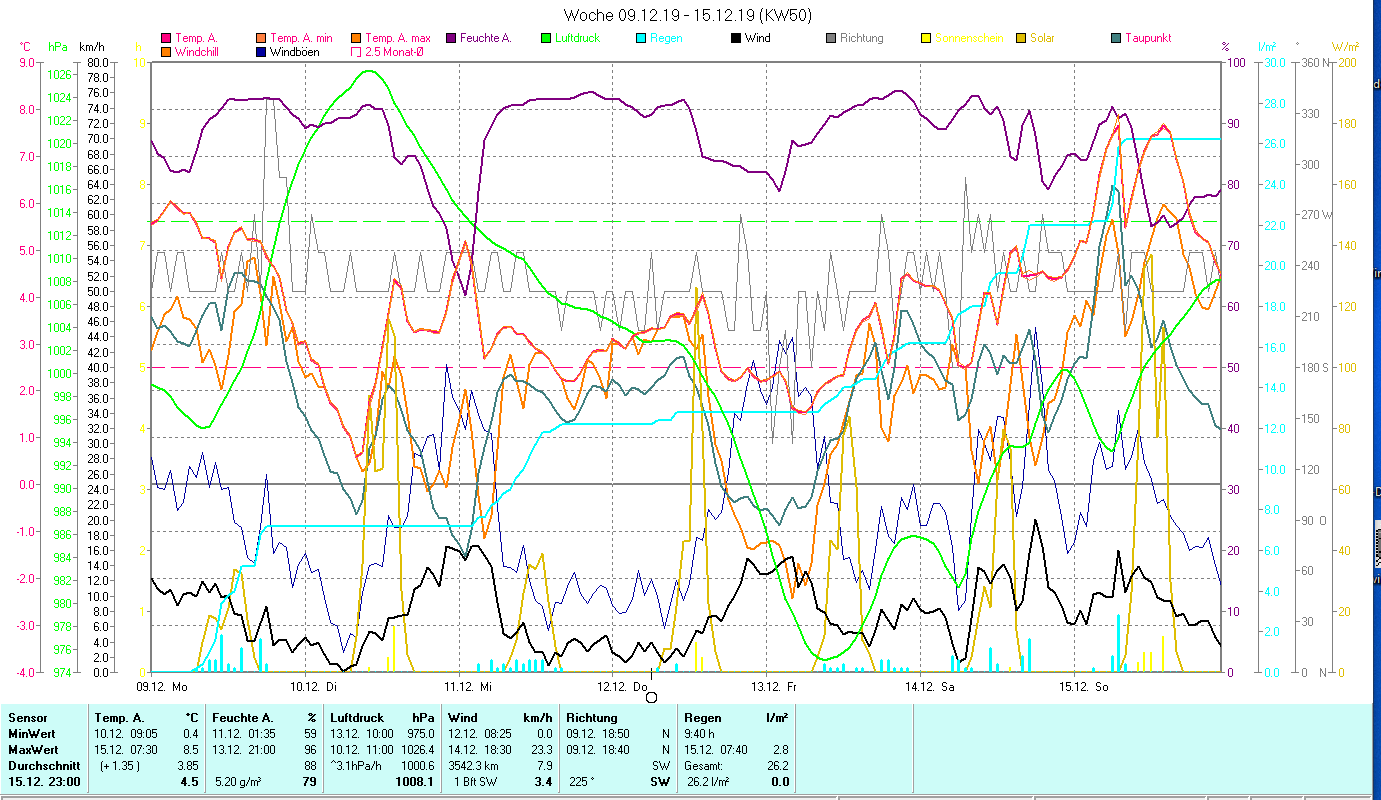The width and height of the screenshot is (1381, 800).
Task: Click the bright green Luftdruck legend swatch
Action: (x=545, y=38)
